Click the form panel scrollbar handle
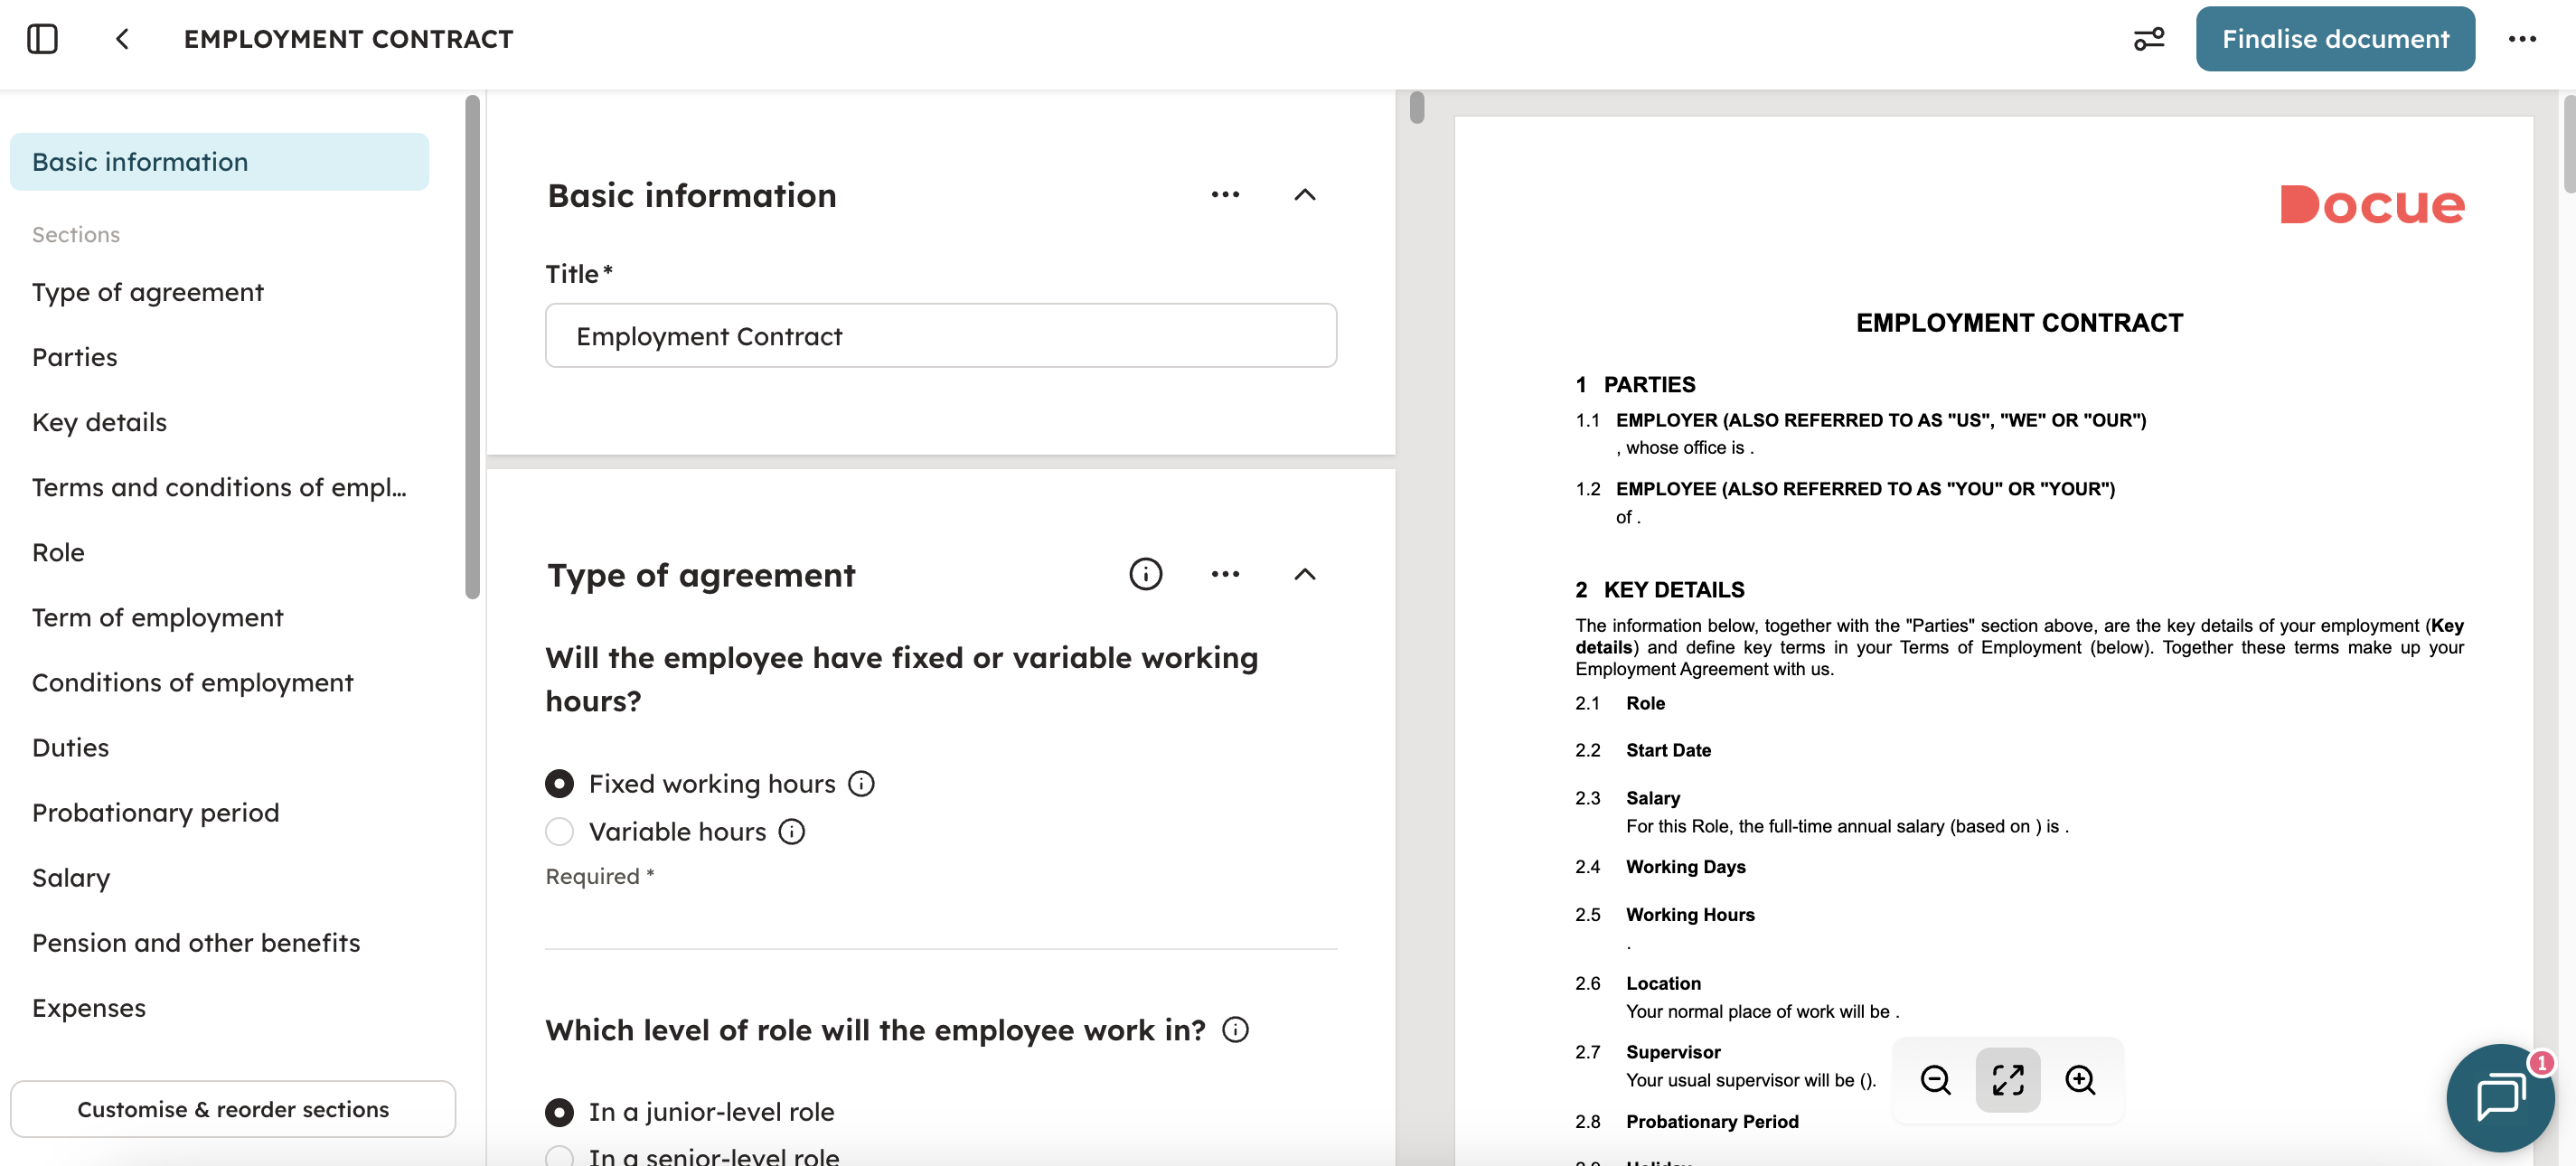The width and height of the screenshot is (2576, 1166). point(1417,107)
